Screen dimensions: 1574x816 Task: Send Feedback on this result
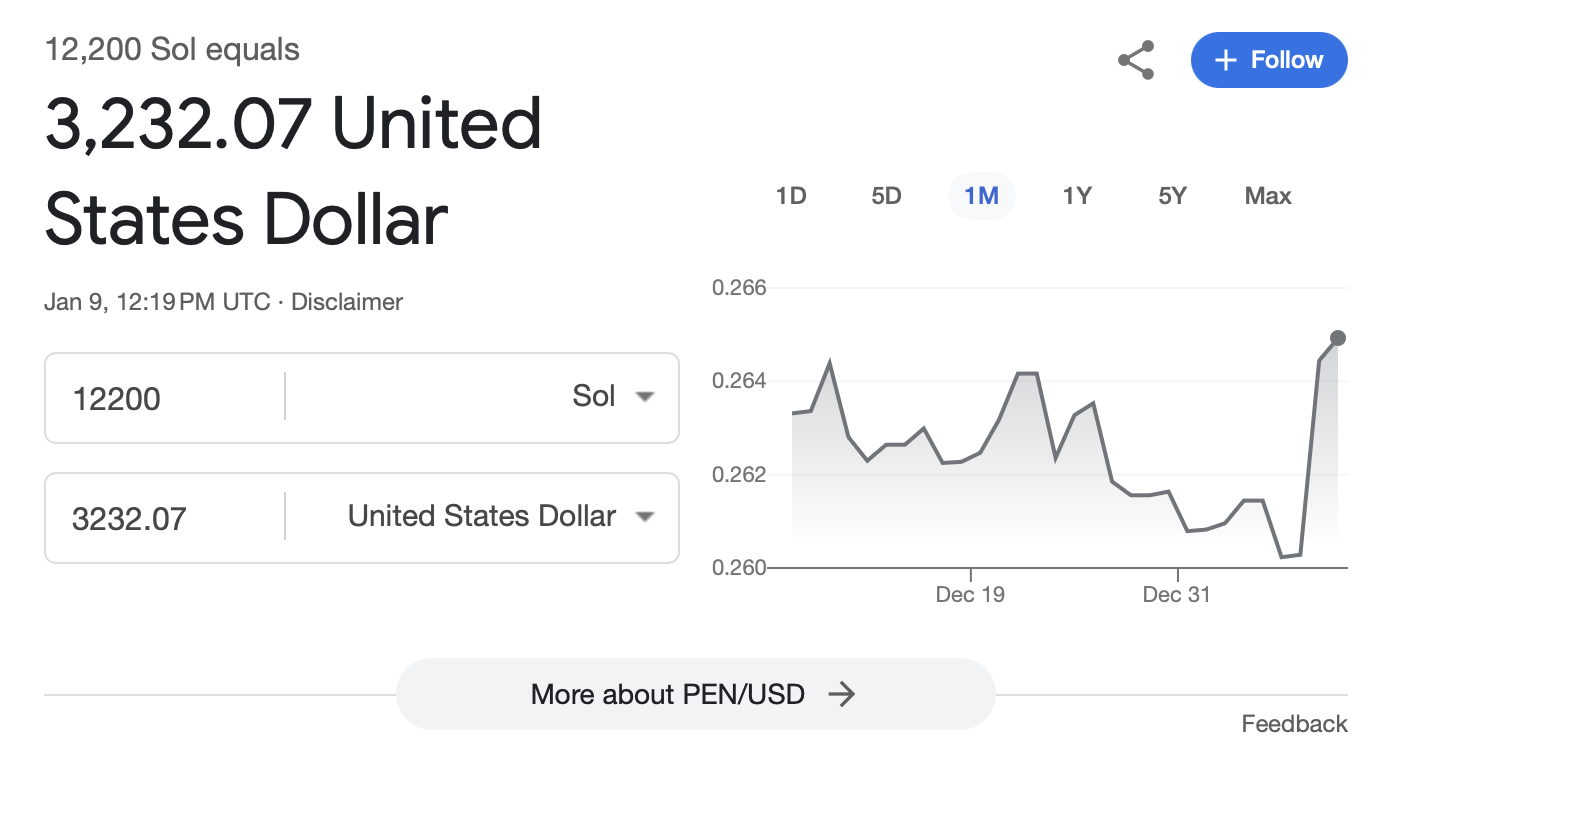[1294, 724]
